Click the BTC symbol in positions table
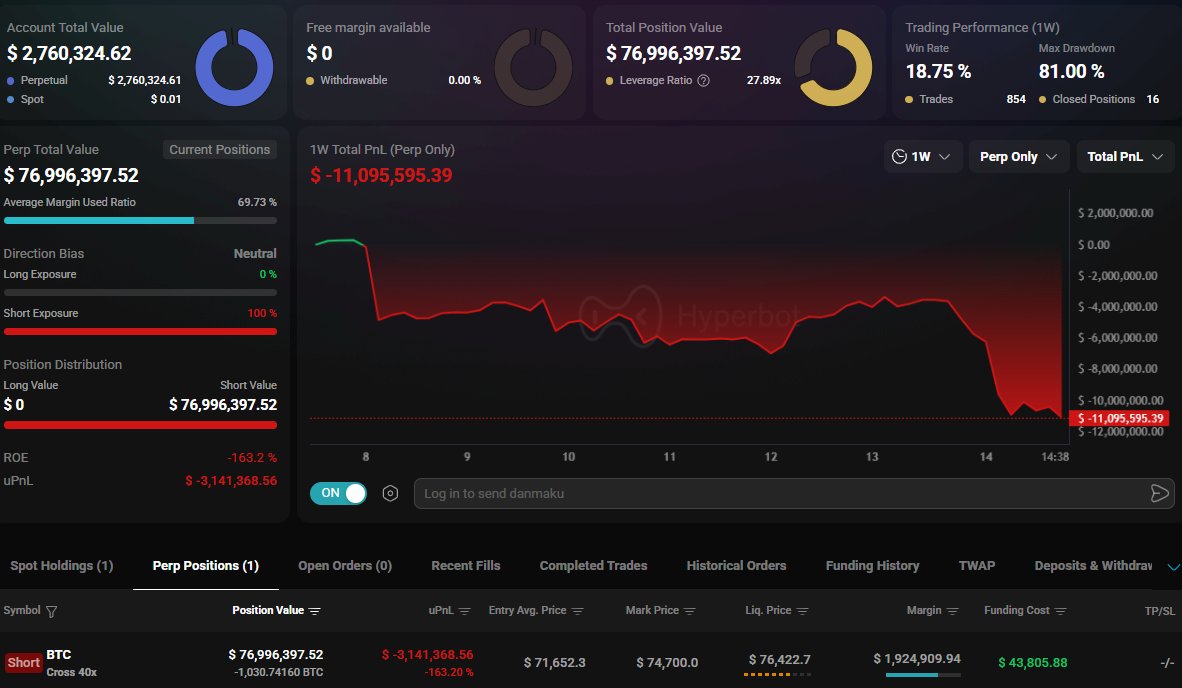Viewport: 1182px width, 688px height. (x=59, y=655)
